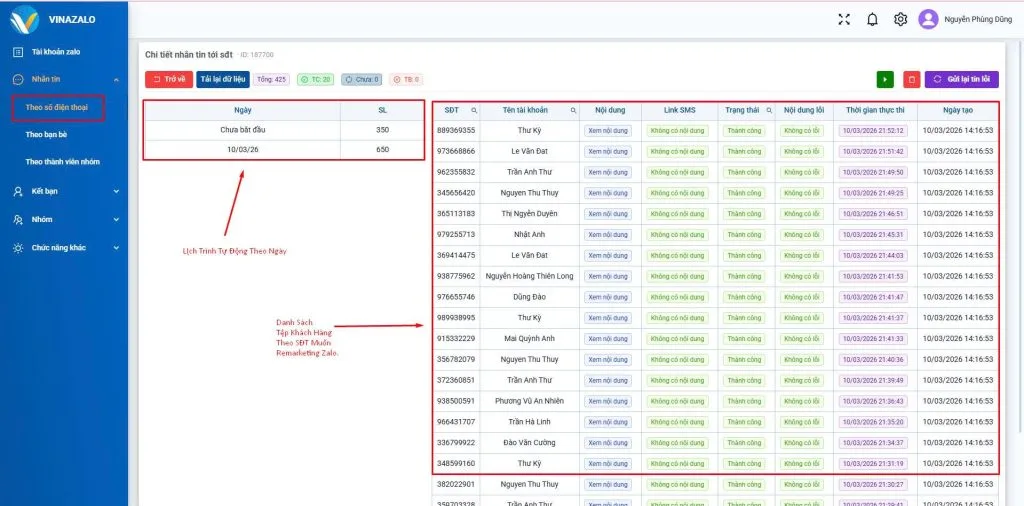This screenshot has width=1024, height=506.
Task: Click the fullscreen toggle icon in header
Action: (x=844, y=19)
